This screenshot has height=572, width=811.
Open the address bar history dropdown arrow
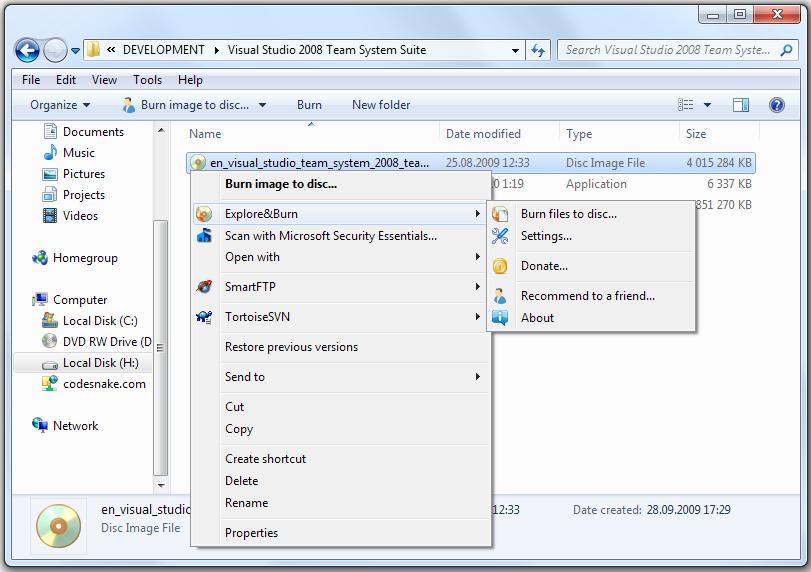[x=515, y=51]
